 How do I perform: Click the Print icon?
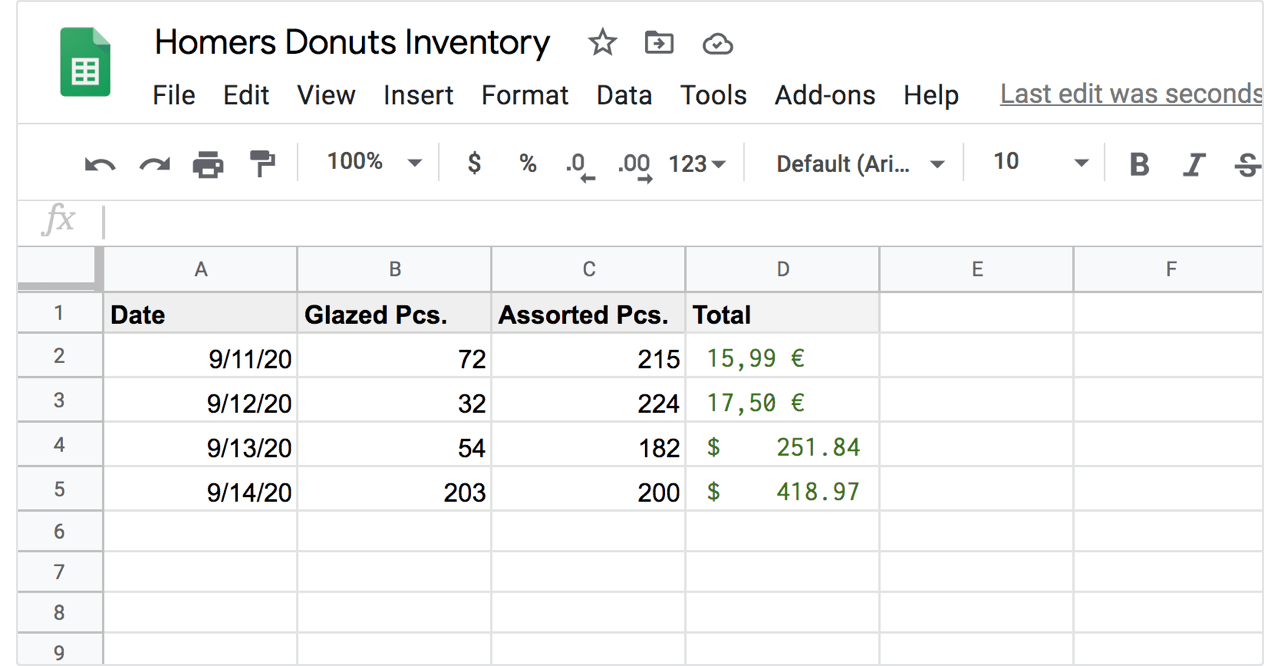tap(208, 164)
